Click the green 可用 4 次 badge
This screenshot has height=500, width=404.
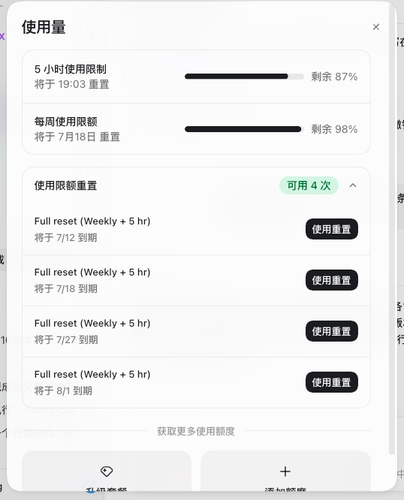pyautogui.click(x=309, y=185)
